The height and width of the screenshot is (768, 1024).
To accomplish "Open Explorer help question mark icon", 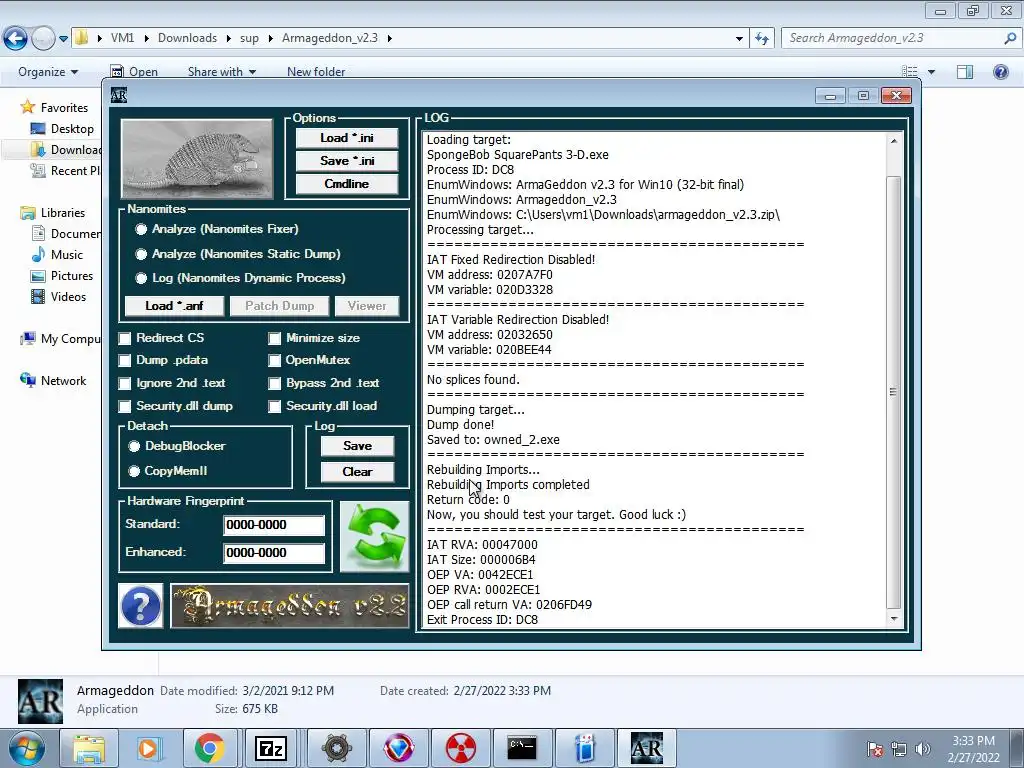I will pyautogui.click(x=1000, y=72).
